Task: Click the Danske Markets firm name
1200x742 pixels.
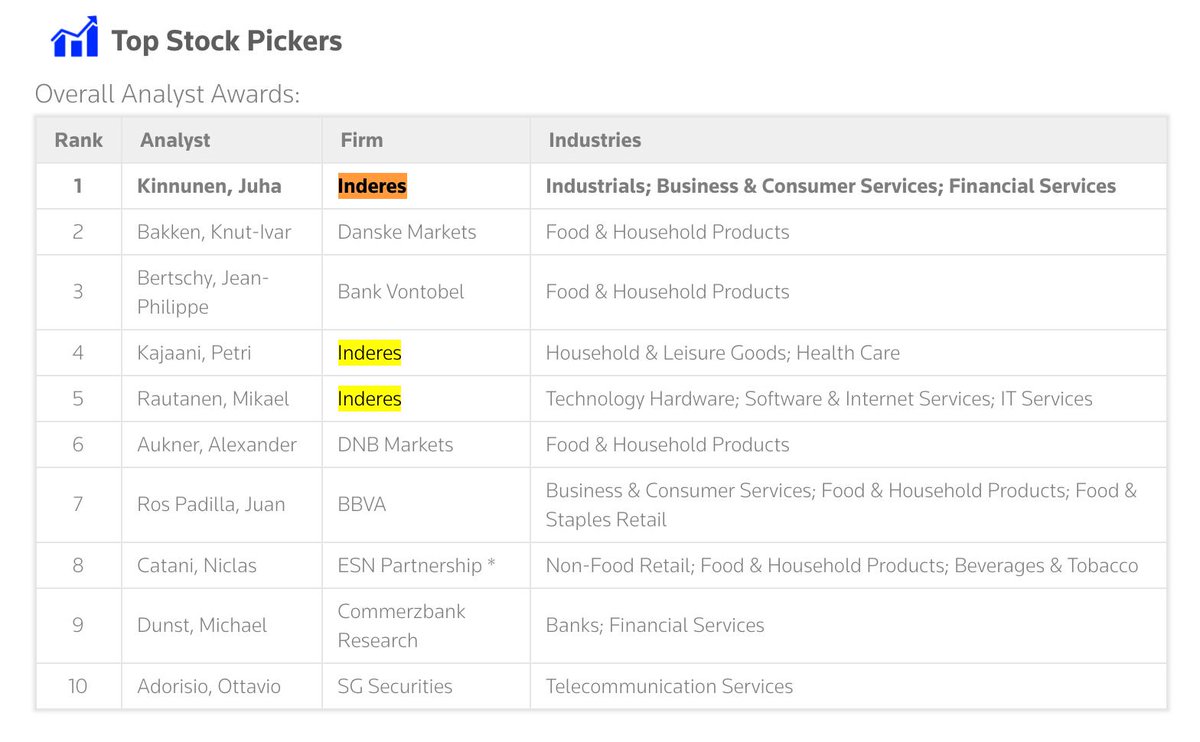Action: (x=406, y=232)
